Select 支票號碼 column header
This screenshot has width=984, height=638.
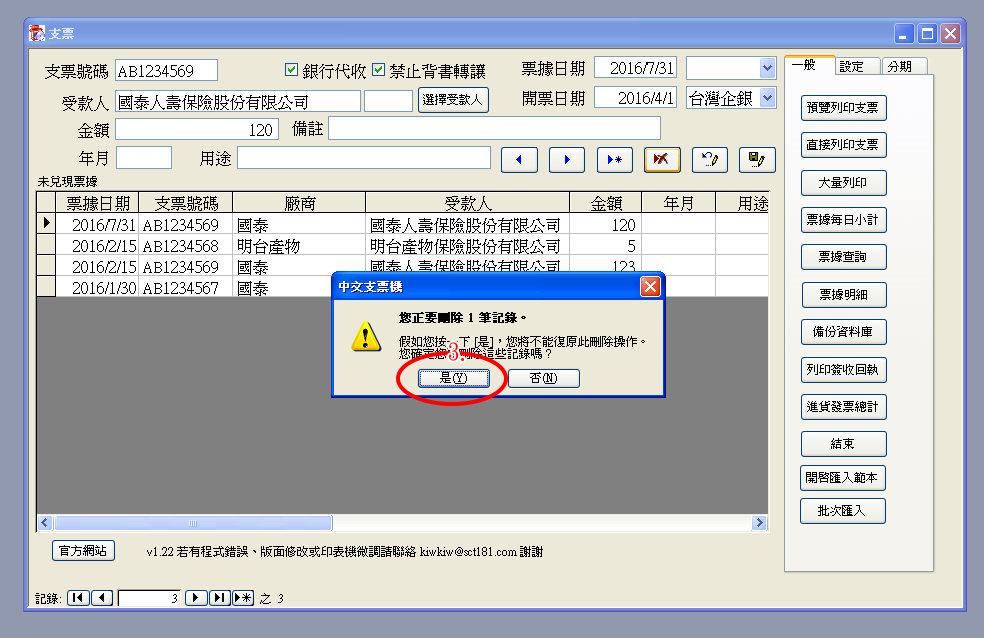click(x=185, y=203)
